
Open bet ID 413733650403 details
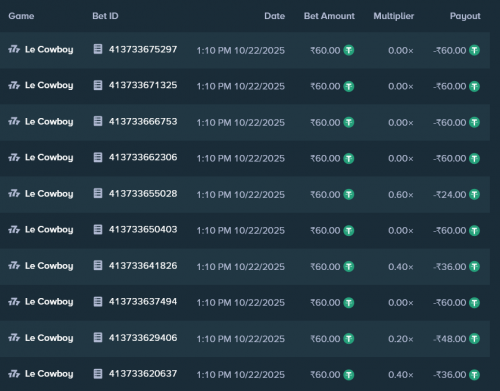143,229
